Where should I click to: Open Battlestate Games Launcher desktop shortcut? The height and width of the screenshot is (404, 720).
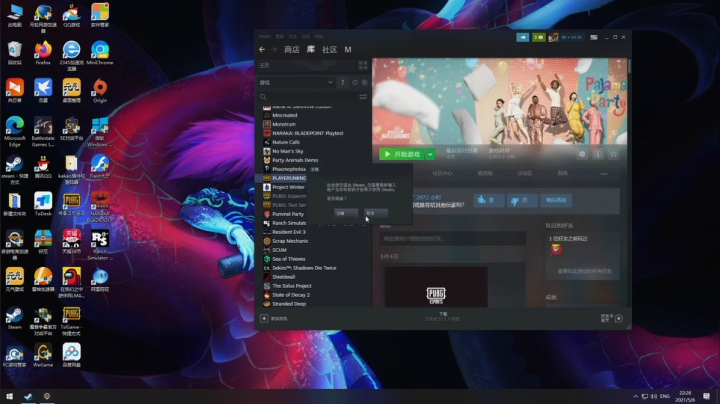click(x=43, y=132)
